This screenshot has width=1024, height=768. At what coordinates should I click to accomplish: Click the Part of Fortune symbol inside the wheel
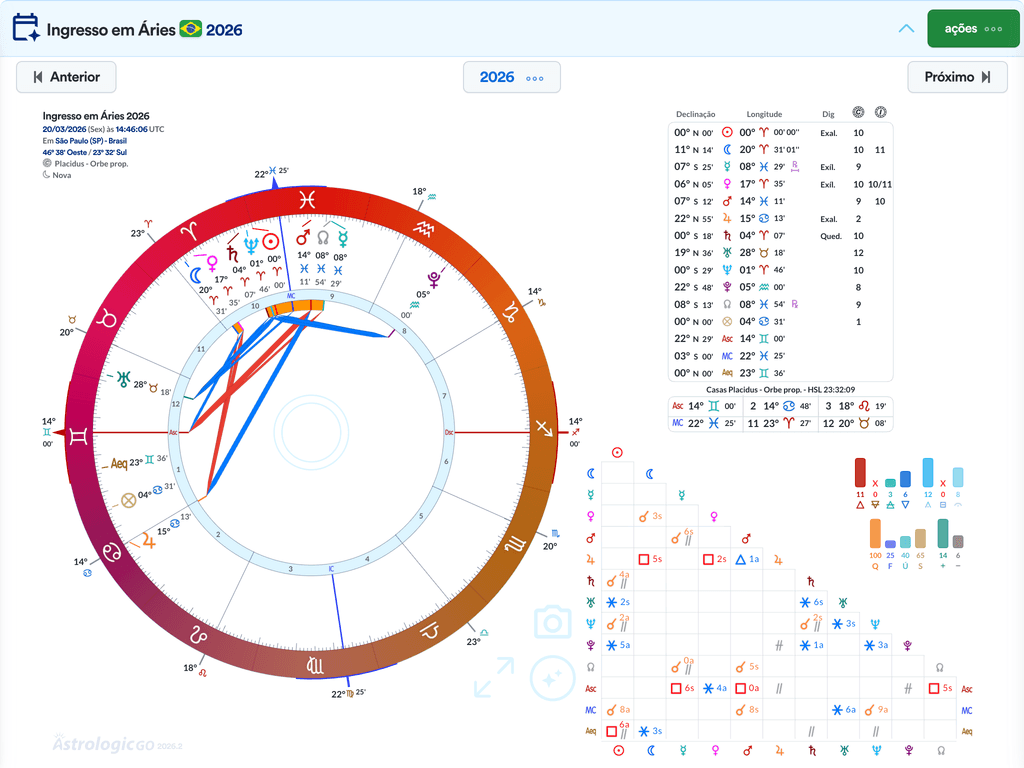[129, 501]
